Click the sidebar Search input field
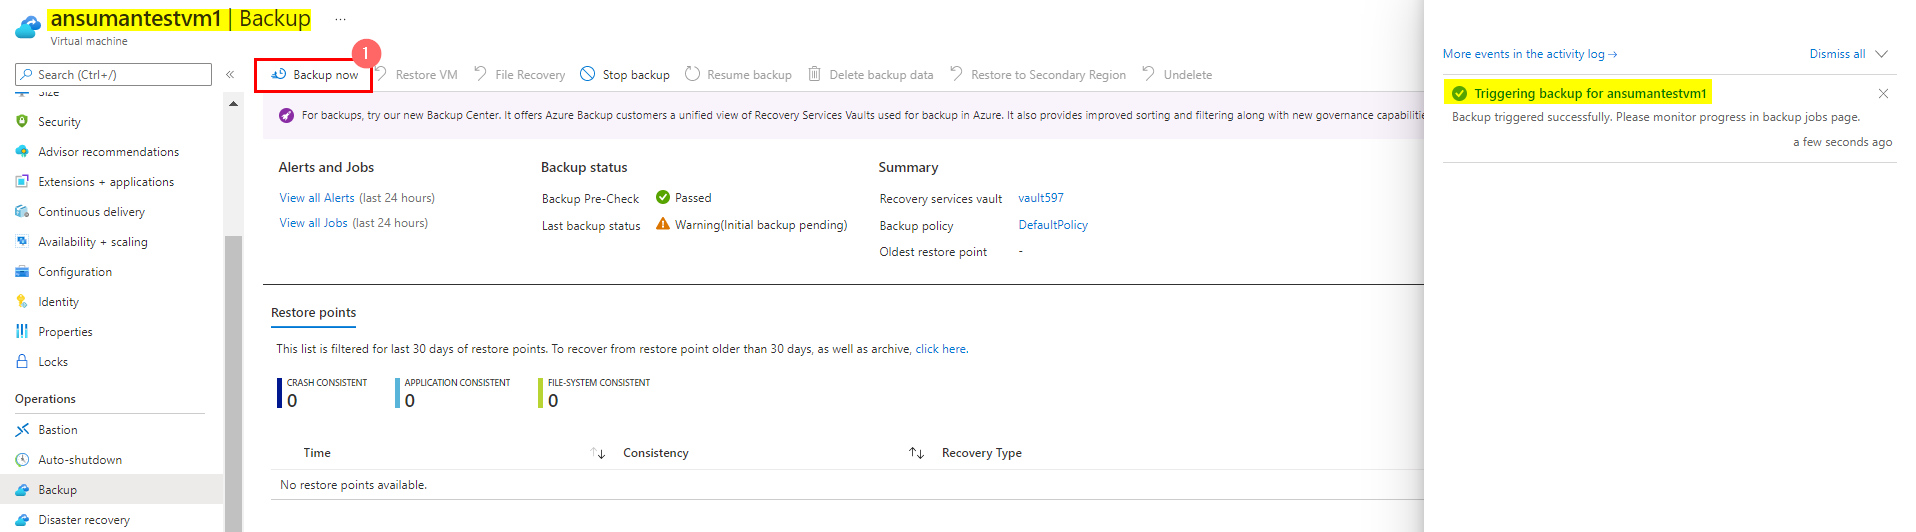The width and height of the screenshot is (1916, 532). 113,75
